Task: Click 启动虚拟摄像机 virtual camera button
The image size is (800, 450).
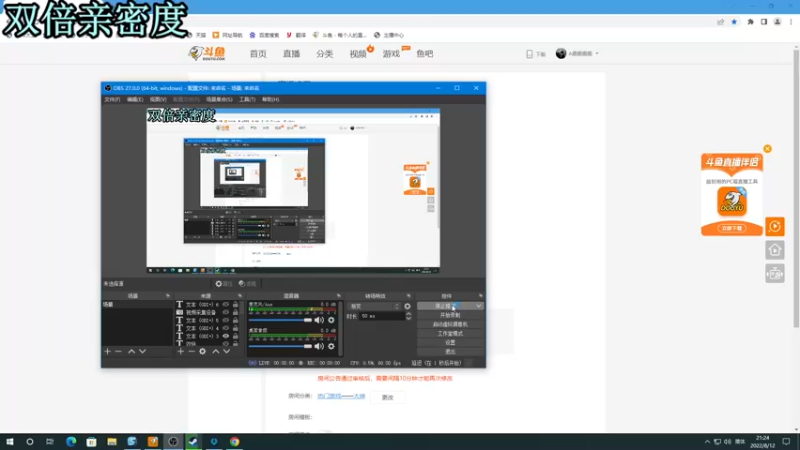Action: 450,324
